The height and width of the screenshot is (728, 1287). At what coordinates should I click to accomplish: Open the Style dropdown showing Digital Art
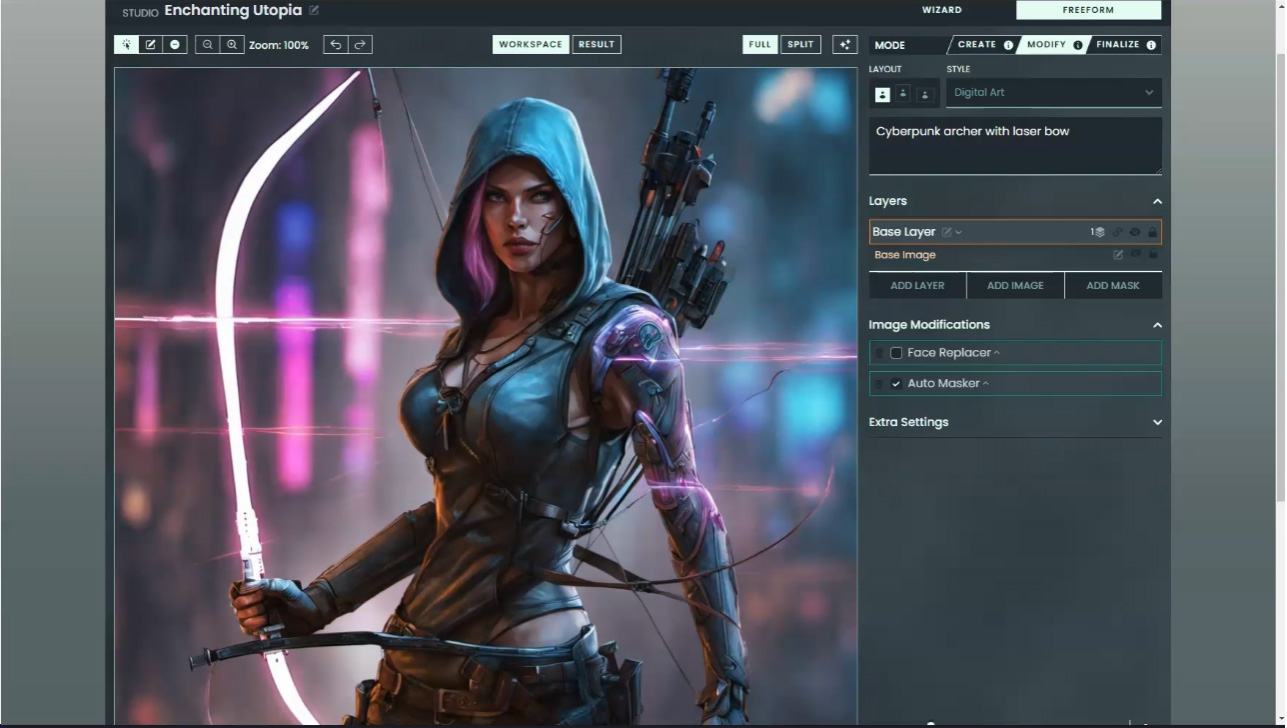coord(1053,93)
